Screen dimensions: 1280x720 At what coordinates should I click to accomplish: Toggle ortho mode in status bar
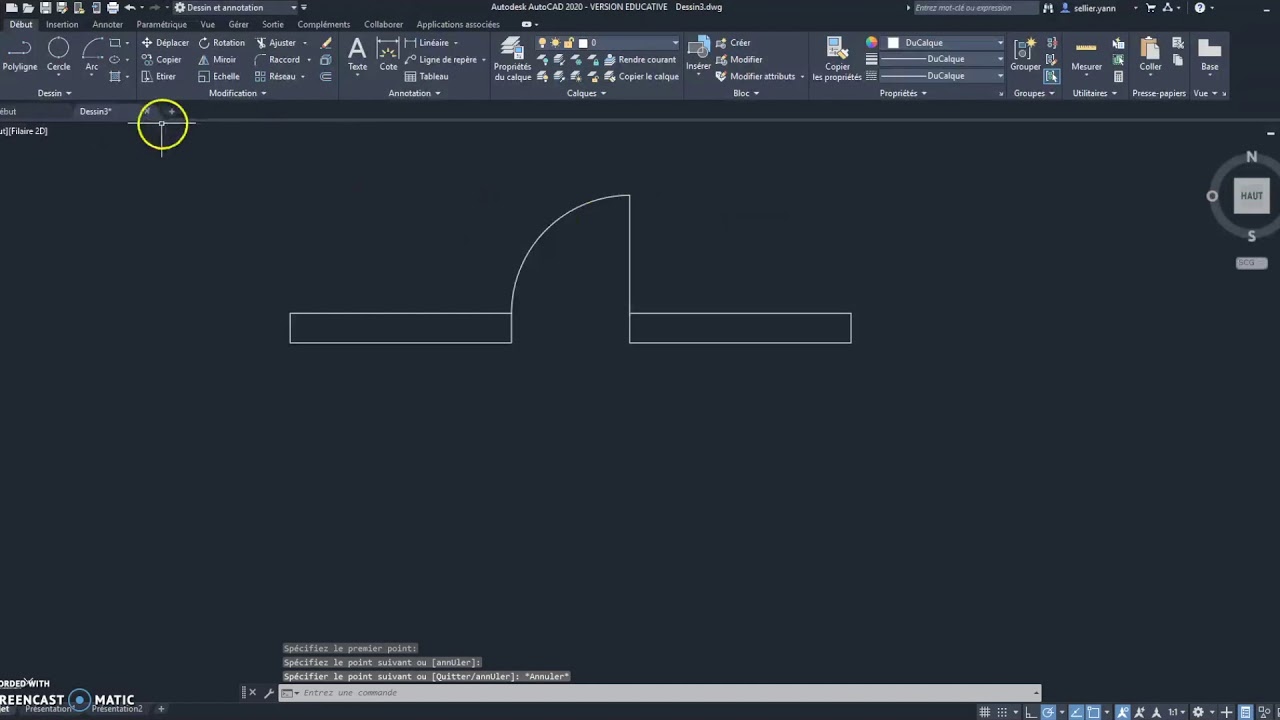pyautogui.click(x=1031, y=712)
